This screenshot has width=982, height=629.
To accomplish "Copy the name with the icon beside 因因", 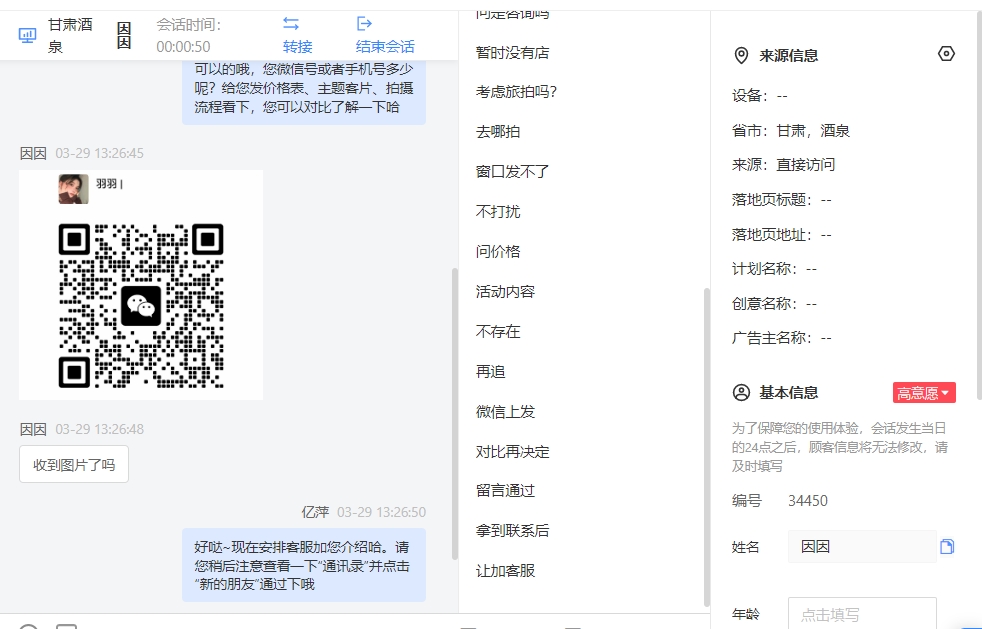I will (x=947, y=547).
